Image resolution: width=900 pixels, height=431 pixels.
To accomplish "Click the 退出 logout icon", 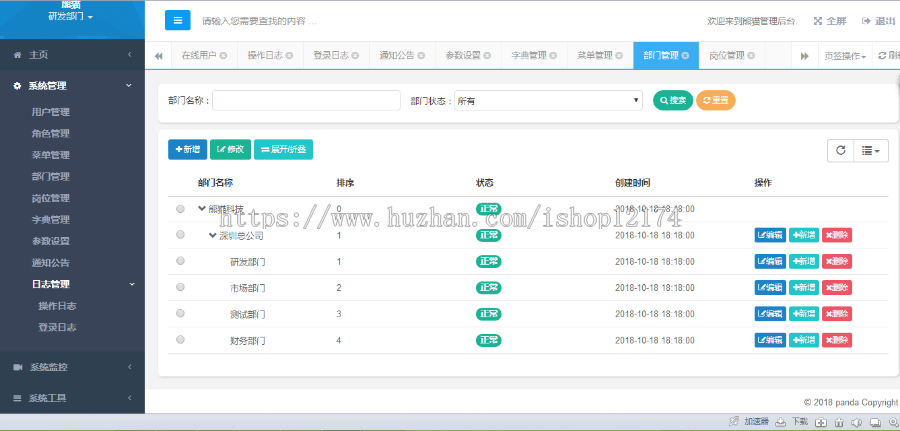I will point(866,21).
